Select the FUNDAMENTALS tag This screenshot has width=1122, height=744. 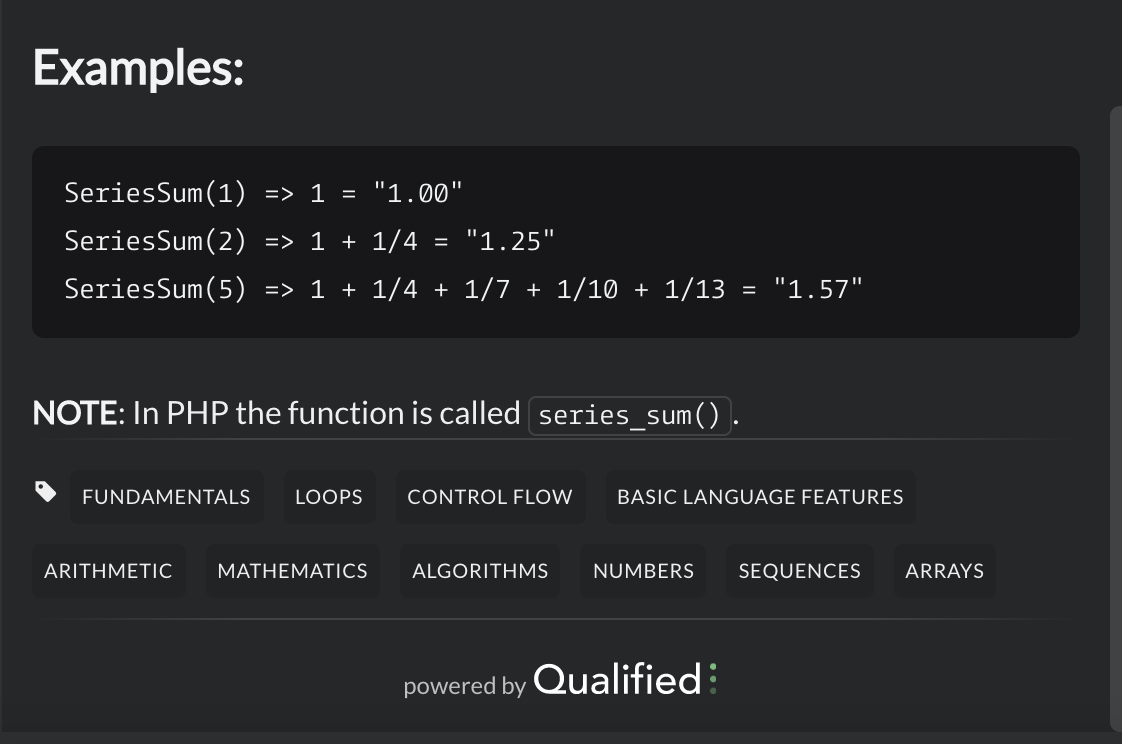166,496
